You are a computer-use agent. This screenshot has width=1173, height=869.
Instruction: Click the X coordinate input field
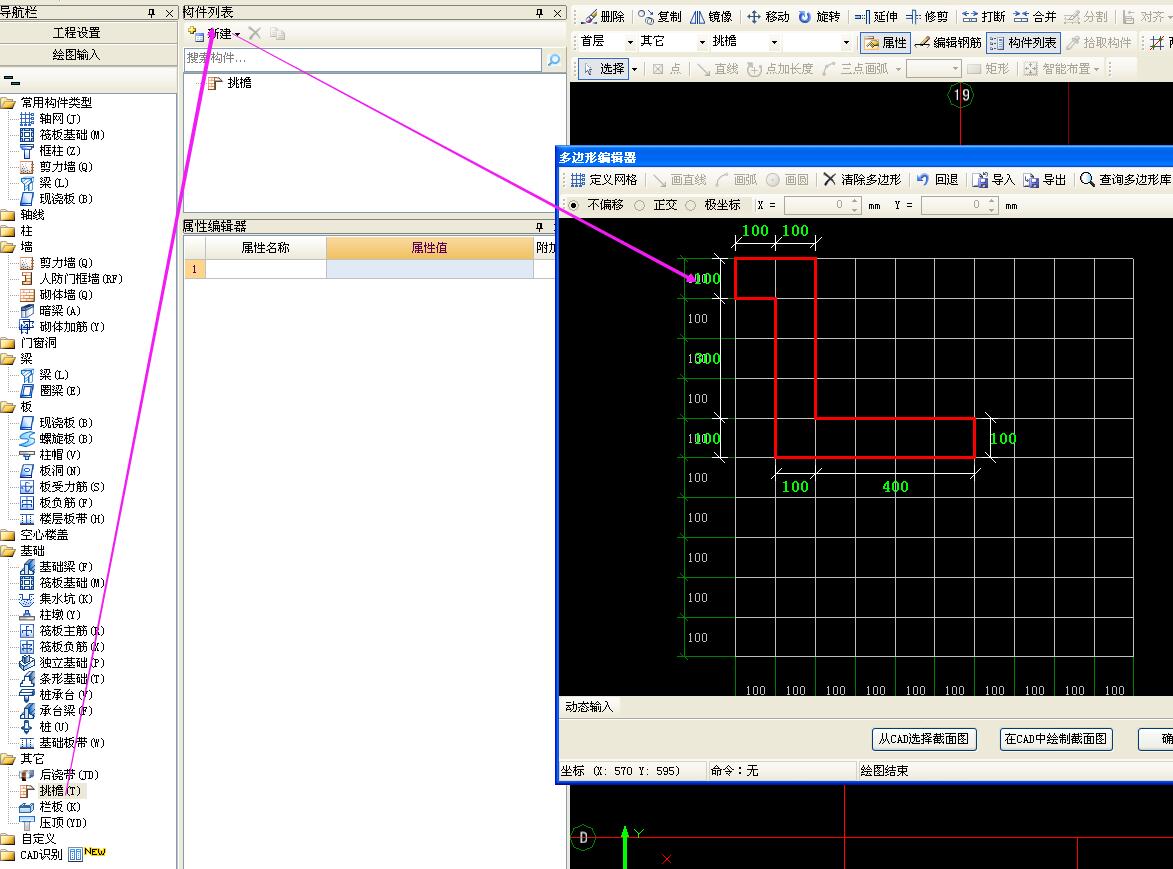(815, 205)
